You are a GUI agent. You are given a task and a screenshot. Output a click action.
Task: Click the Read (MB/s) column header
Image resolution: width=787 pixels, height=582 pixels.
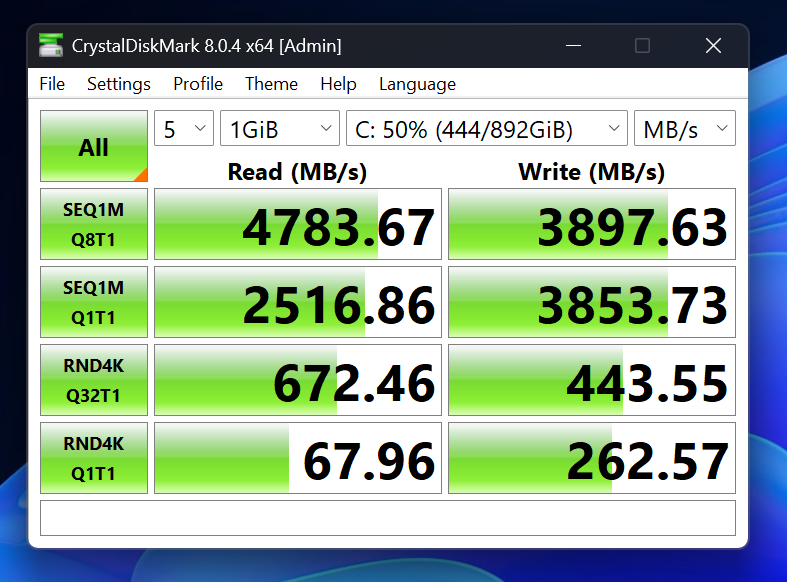297,172
